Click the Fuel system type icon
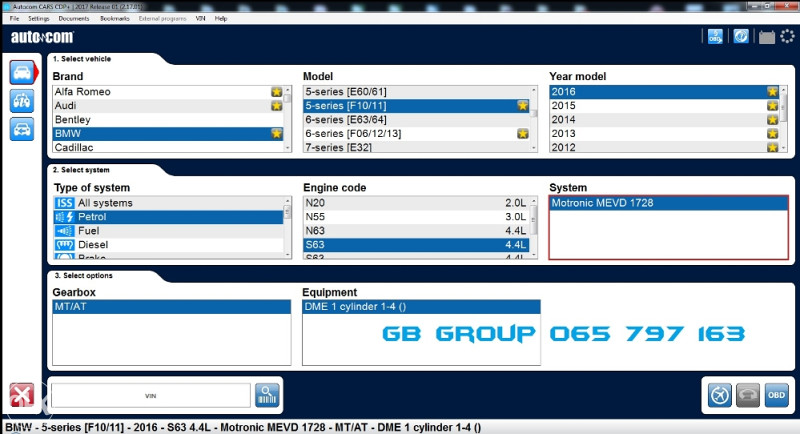The image size is (800, 434). [x=64, y=231]
